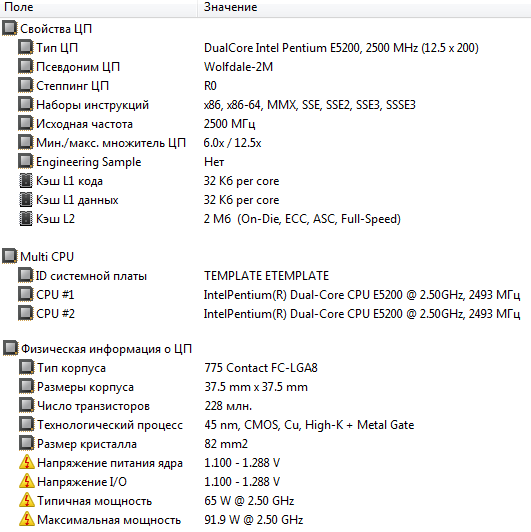Click the icon next to 'Размеры корпуса'

pyautogui.click(x=26, y=386)
